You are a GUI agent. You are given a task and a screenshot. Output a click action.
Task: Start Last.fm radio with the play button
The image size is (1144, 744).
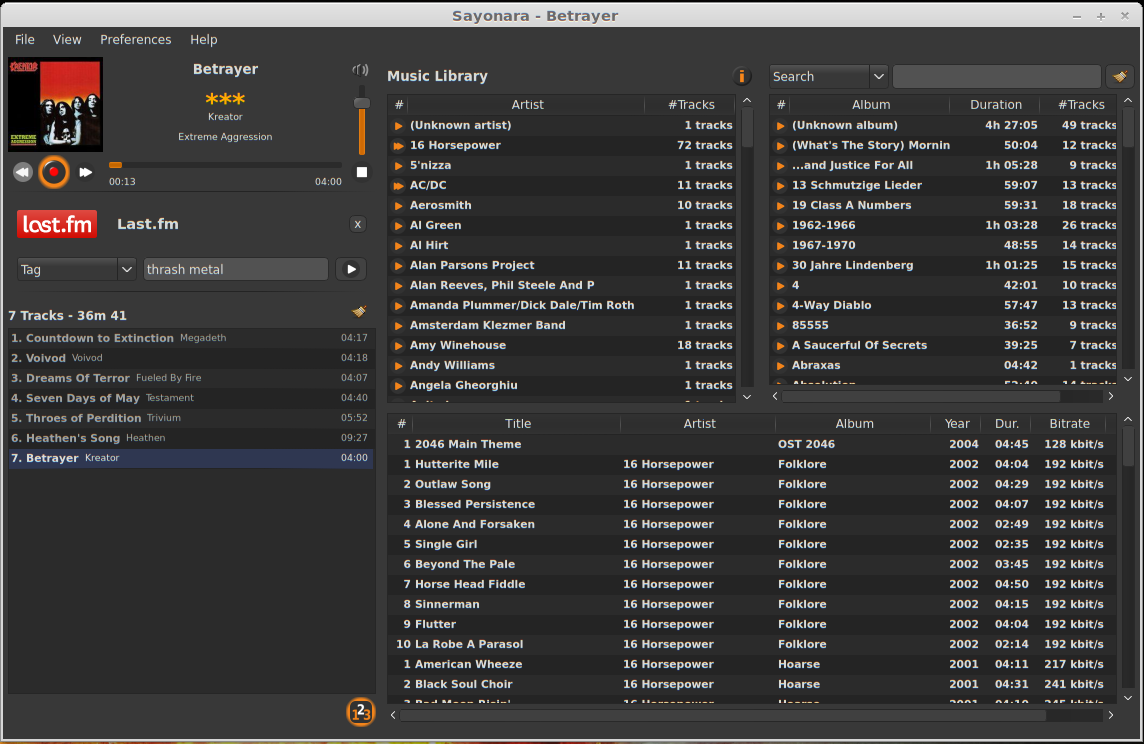pyautogui.click(x=352, y=269)
